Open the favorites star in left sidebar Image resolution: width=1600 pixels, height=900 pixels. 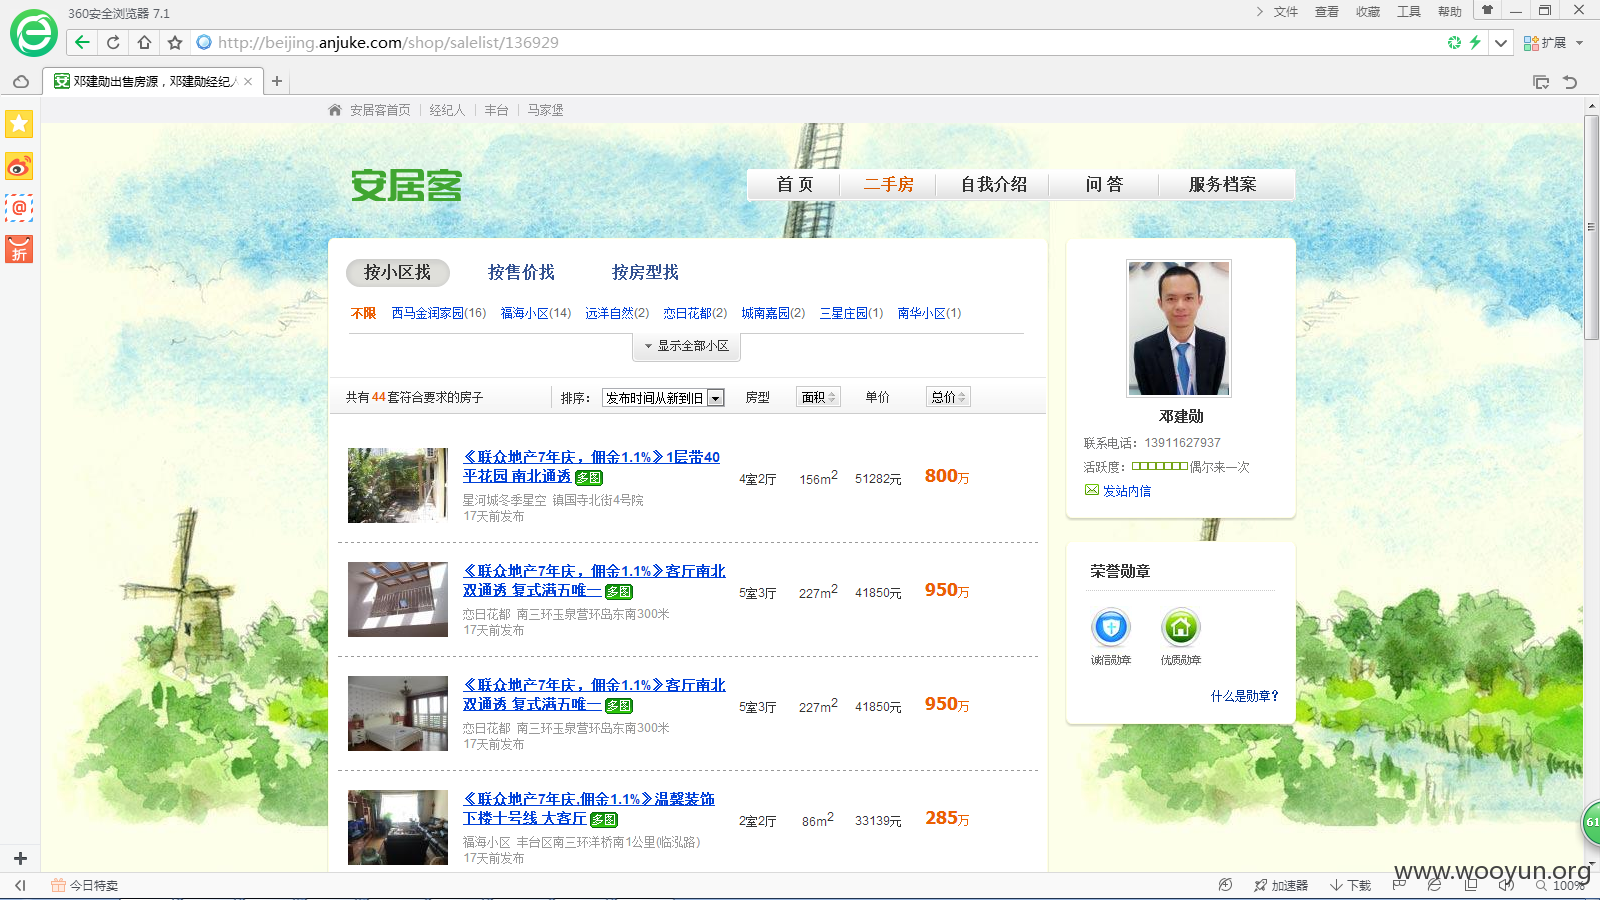point(19,124)
